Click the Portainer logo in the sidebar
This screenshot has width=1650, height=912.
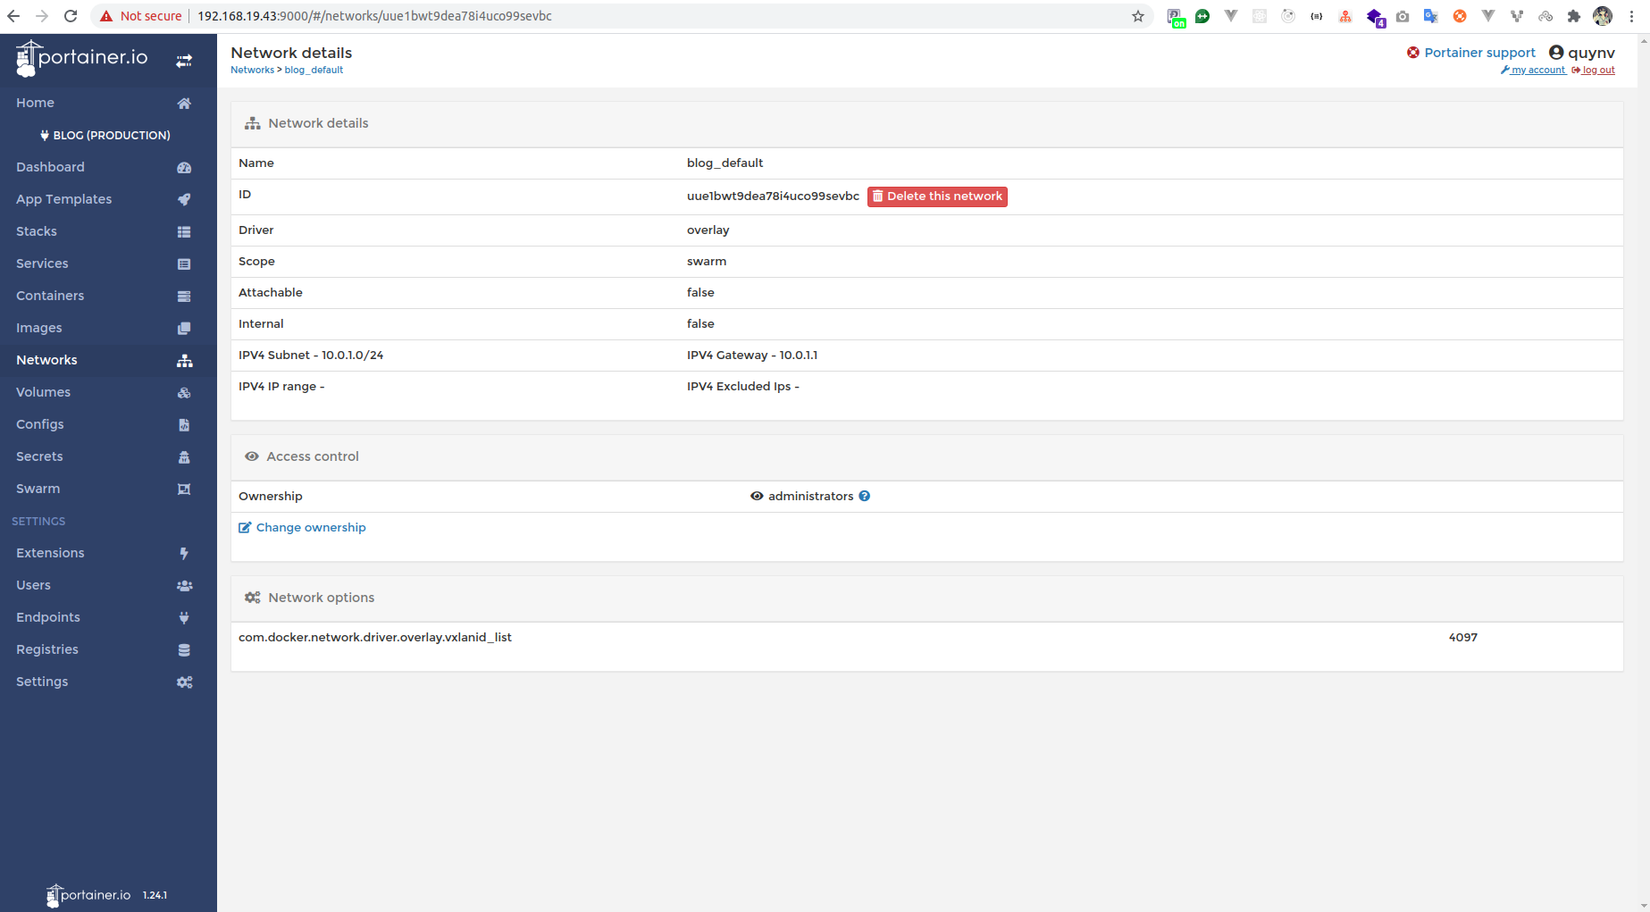click(82, 58)
